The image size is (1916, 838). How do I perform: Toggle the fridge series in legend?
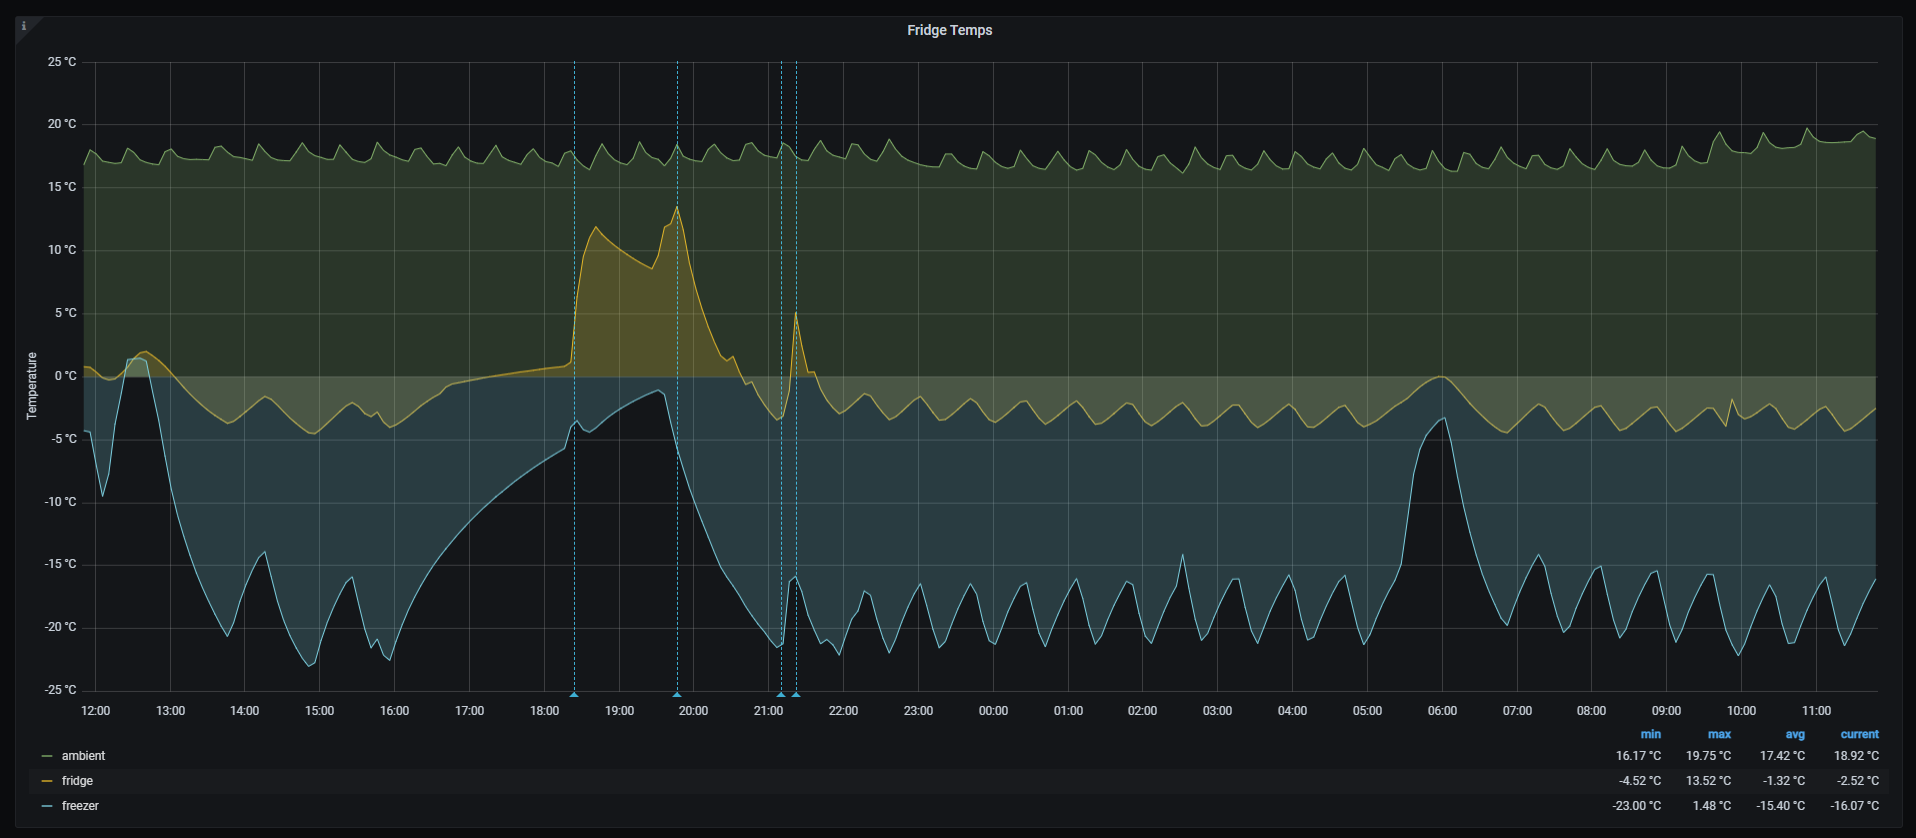[x=77, y=781]
